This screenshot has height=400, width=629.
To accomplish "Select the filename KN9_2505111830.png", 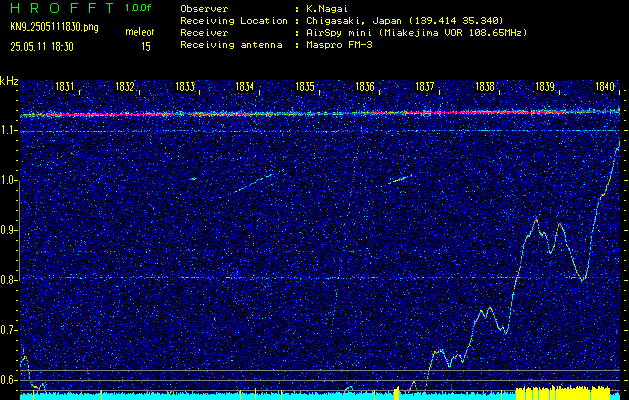I will (54, 27).
